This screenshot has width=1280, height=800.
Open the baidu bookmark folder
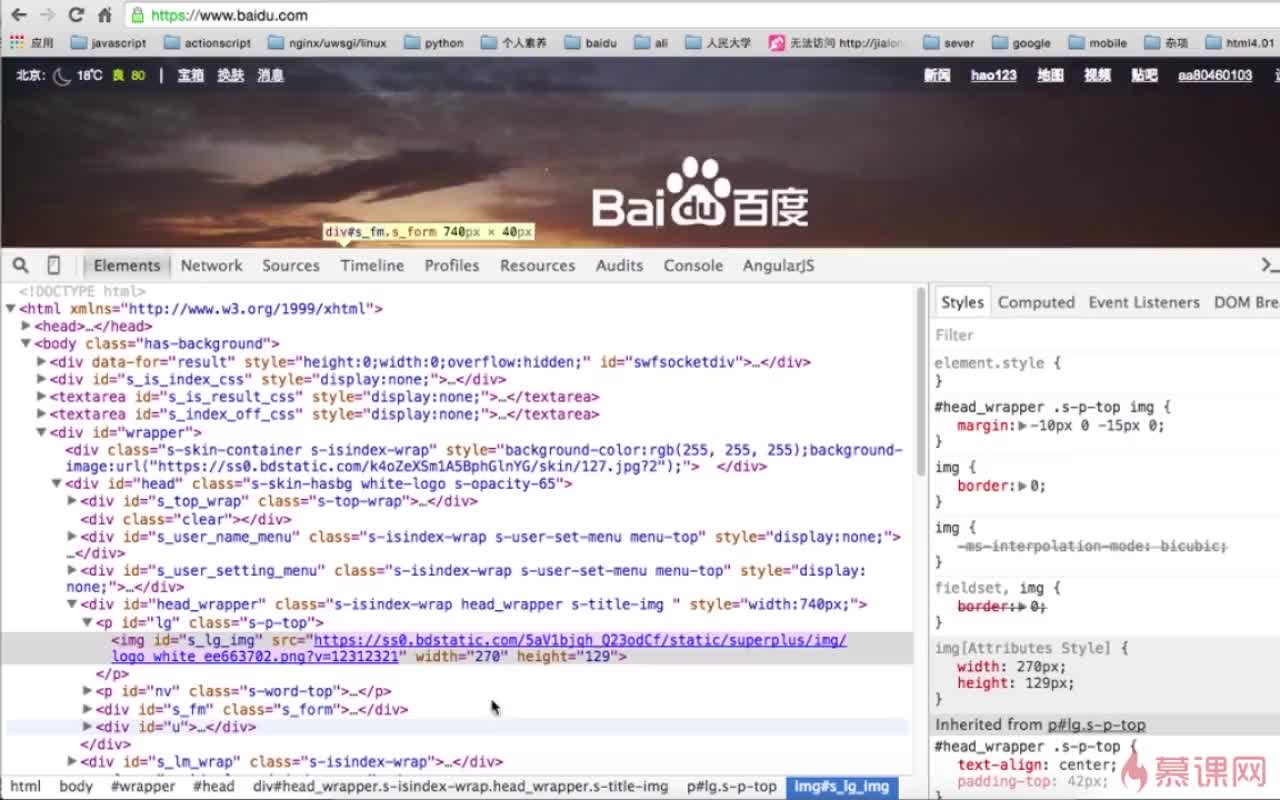(591, 43)
